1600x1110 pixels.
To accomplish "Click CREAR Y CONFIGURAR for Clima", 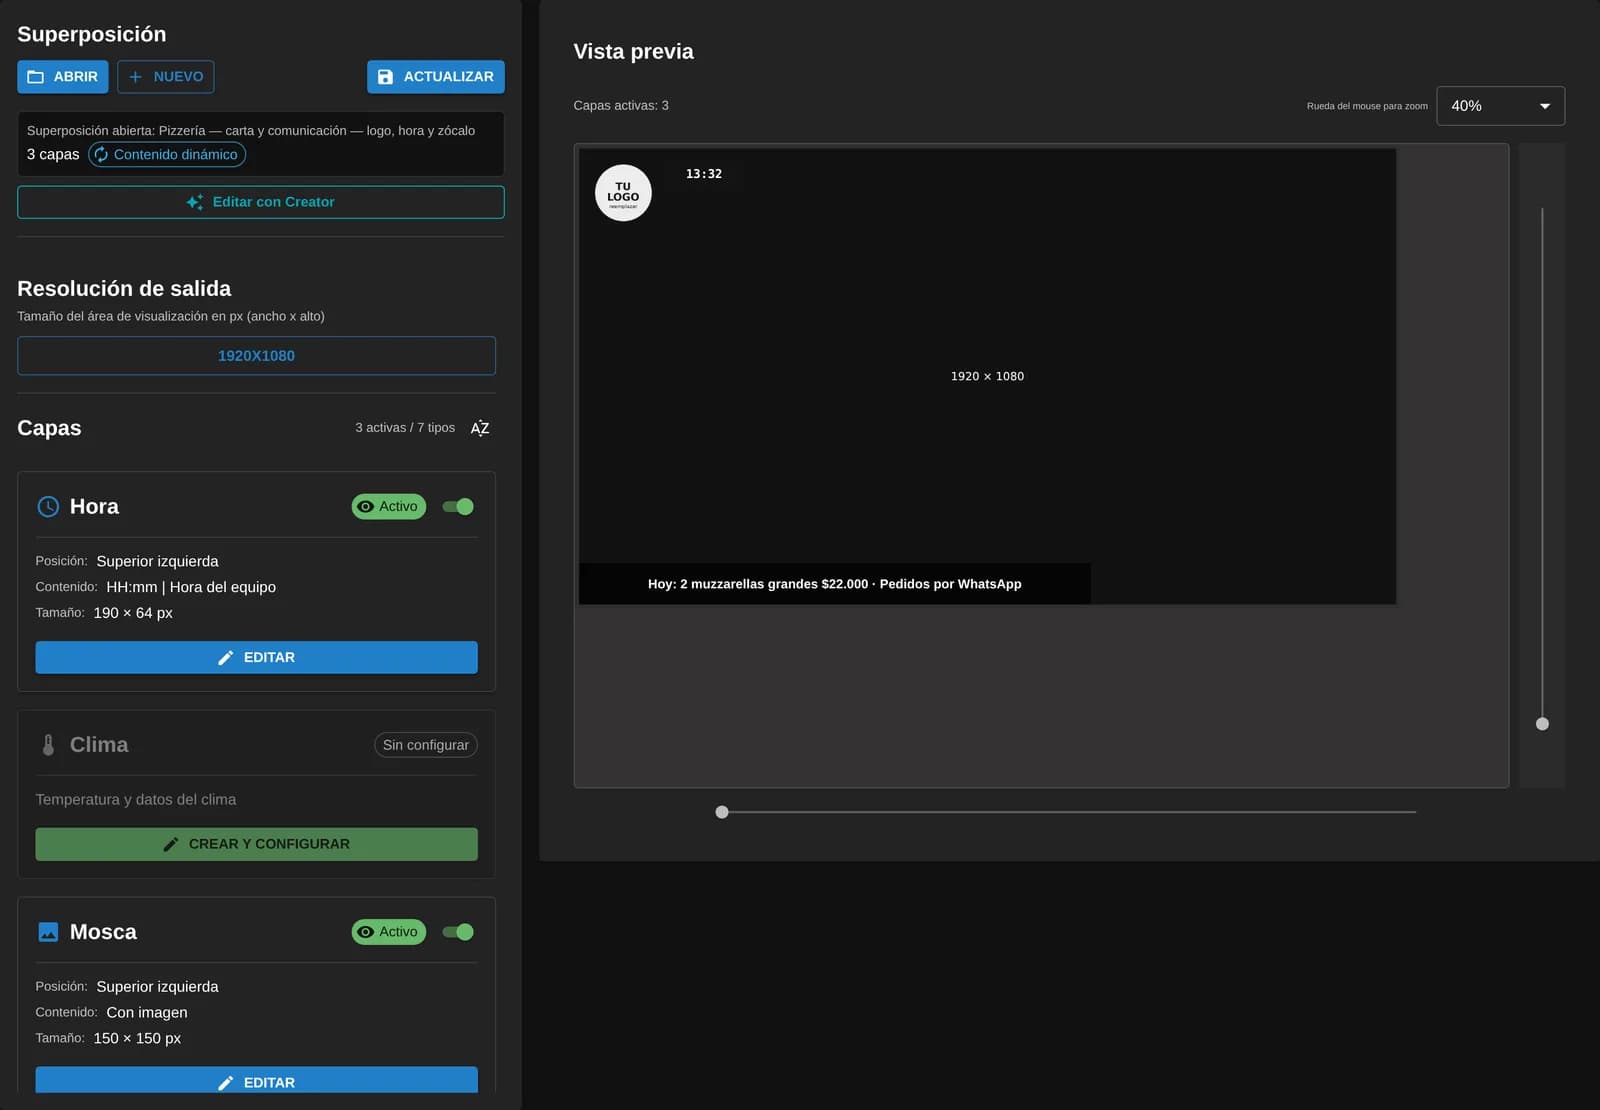I will click(x=256, y=844).
